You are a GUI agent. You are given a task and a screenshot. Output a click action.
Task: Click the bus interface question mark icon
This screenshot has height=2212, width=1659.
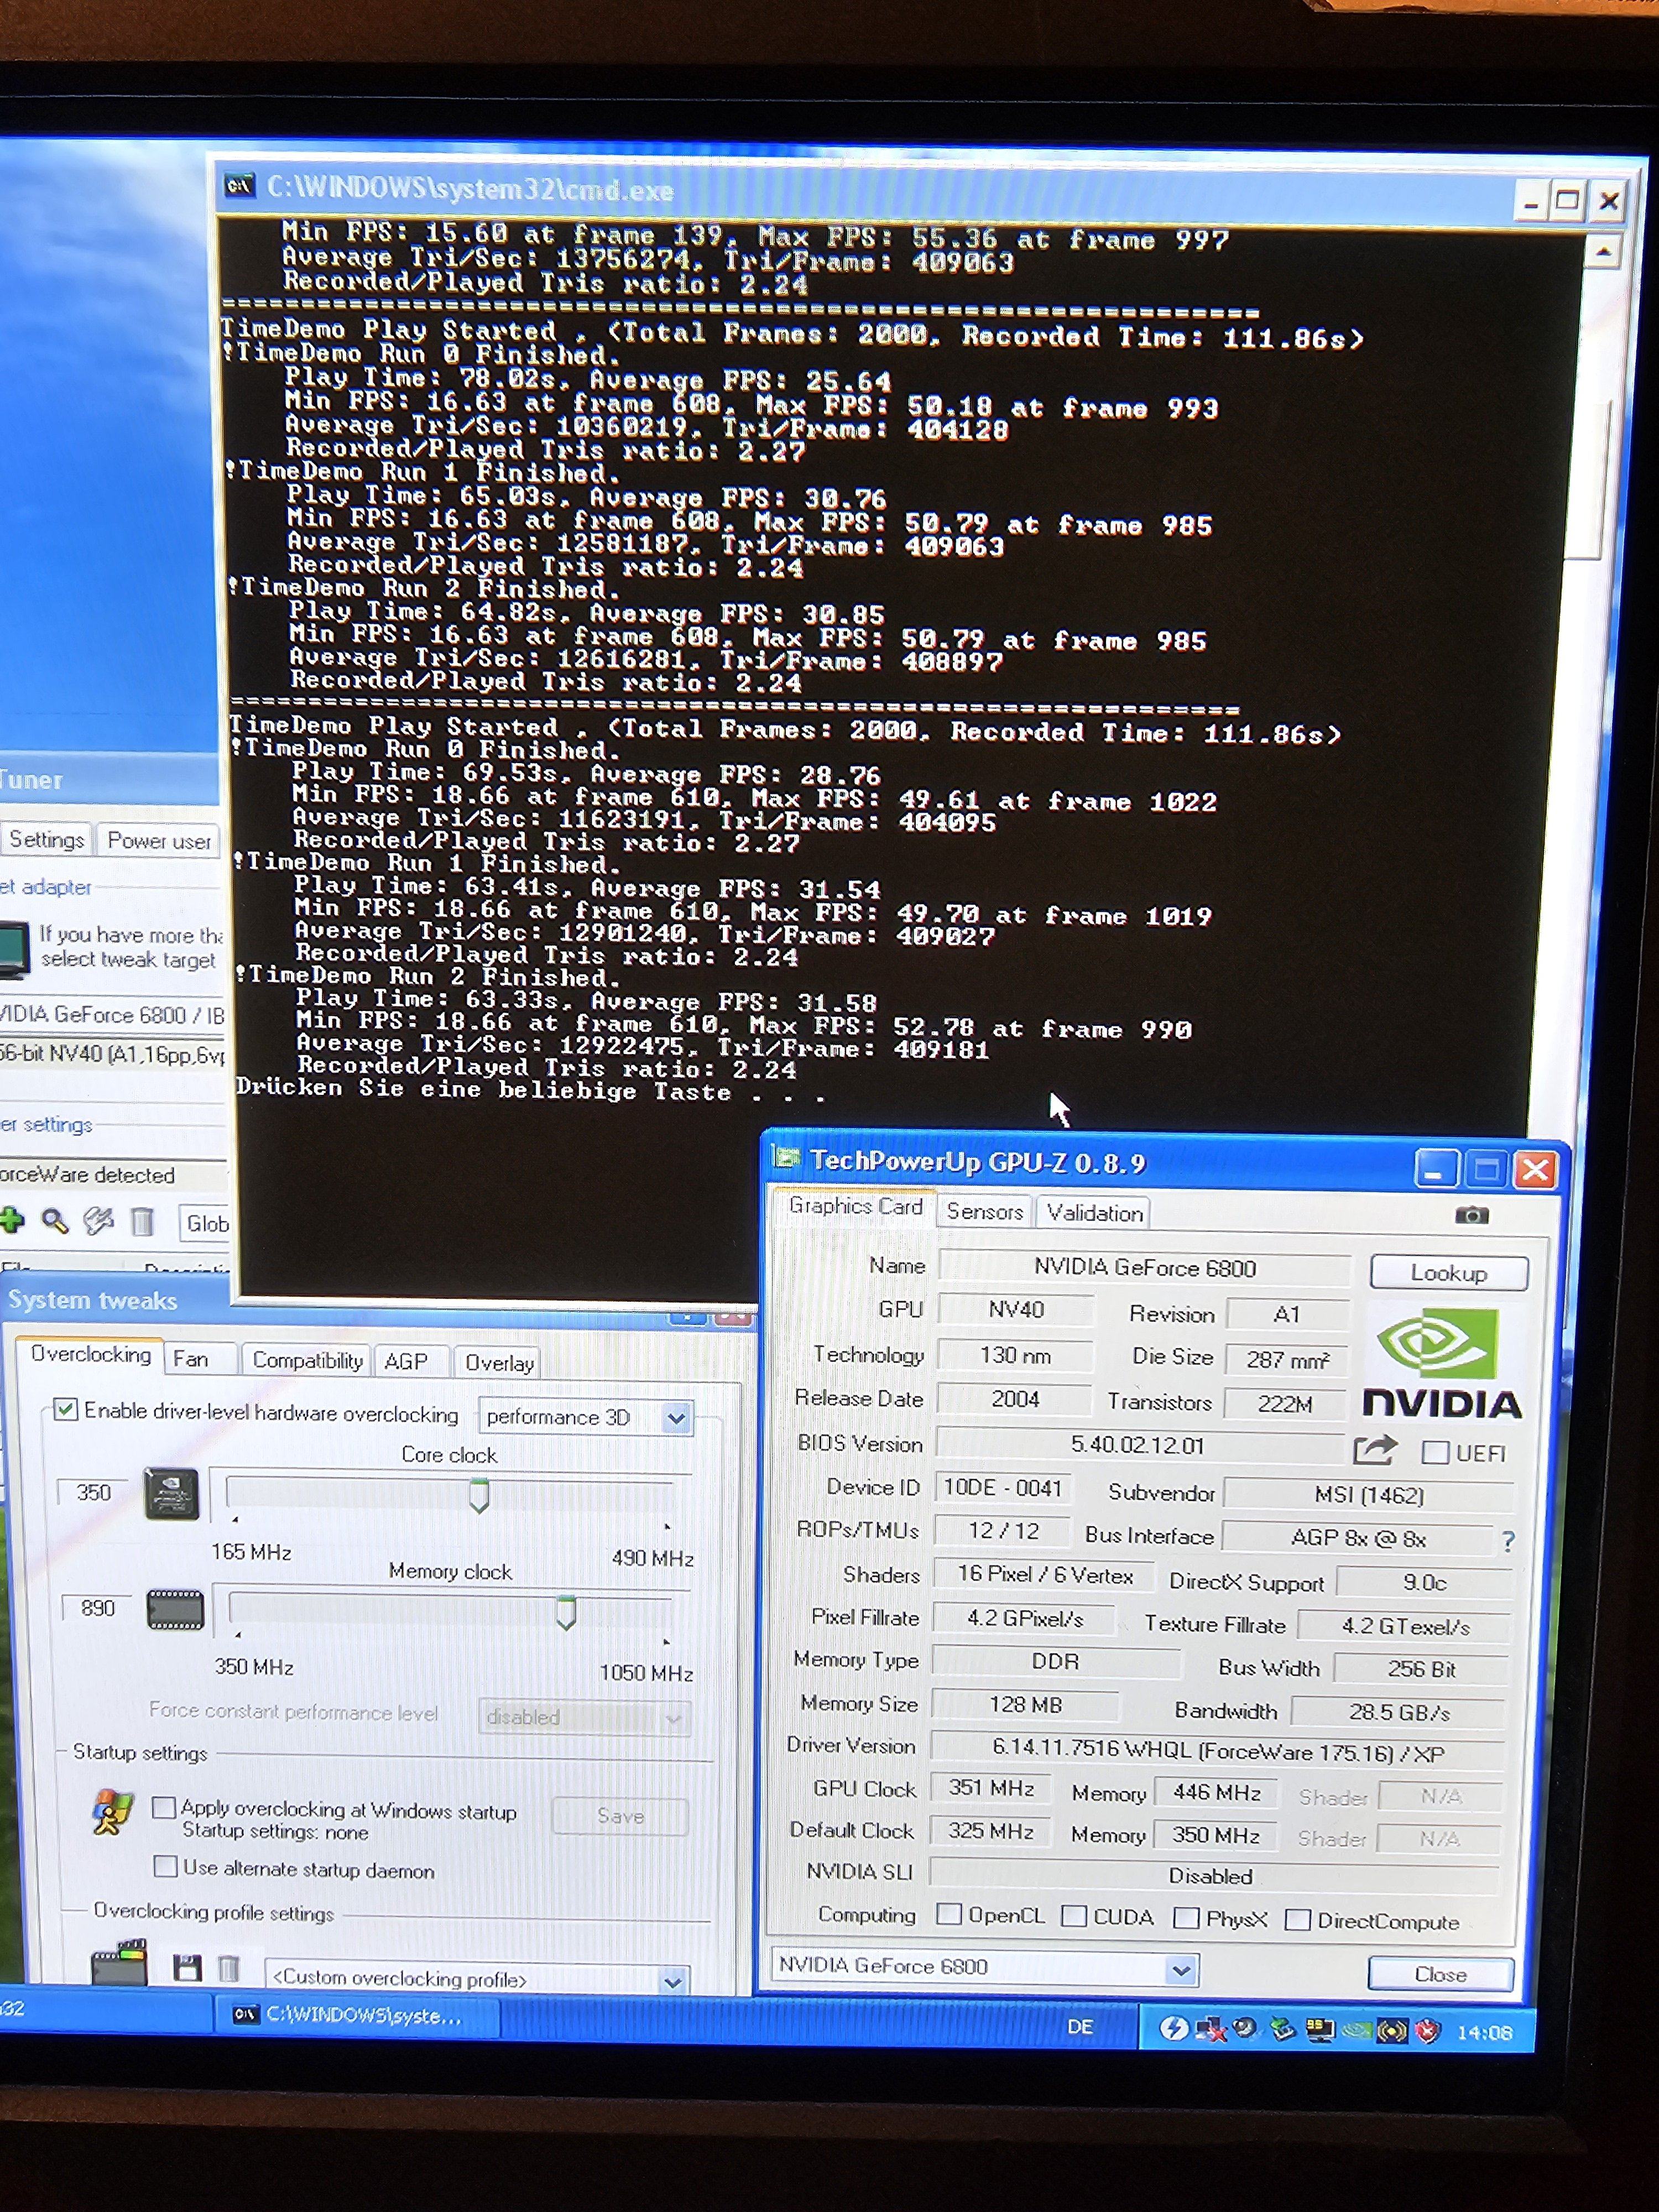(1508, 1541)
